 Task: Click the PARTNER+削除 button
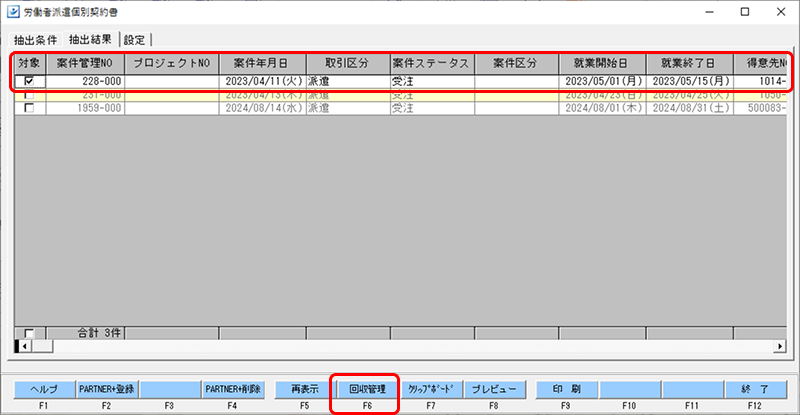(x=233, y=389)
